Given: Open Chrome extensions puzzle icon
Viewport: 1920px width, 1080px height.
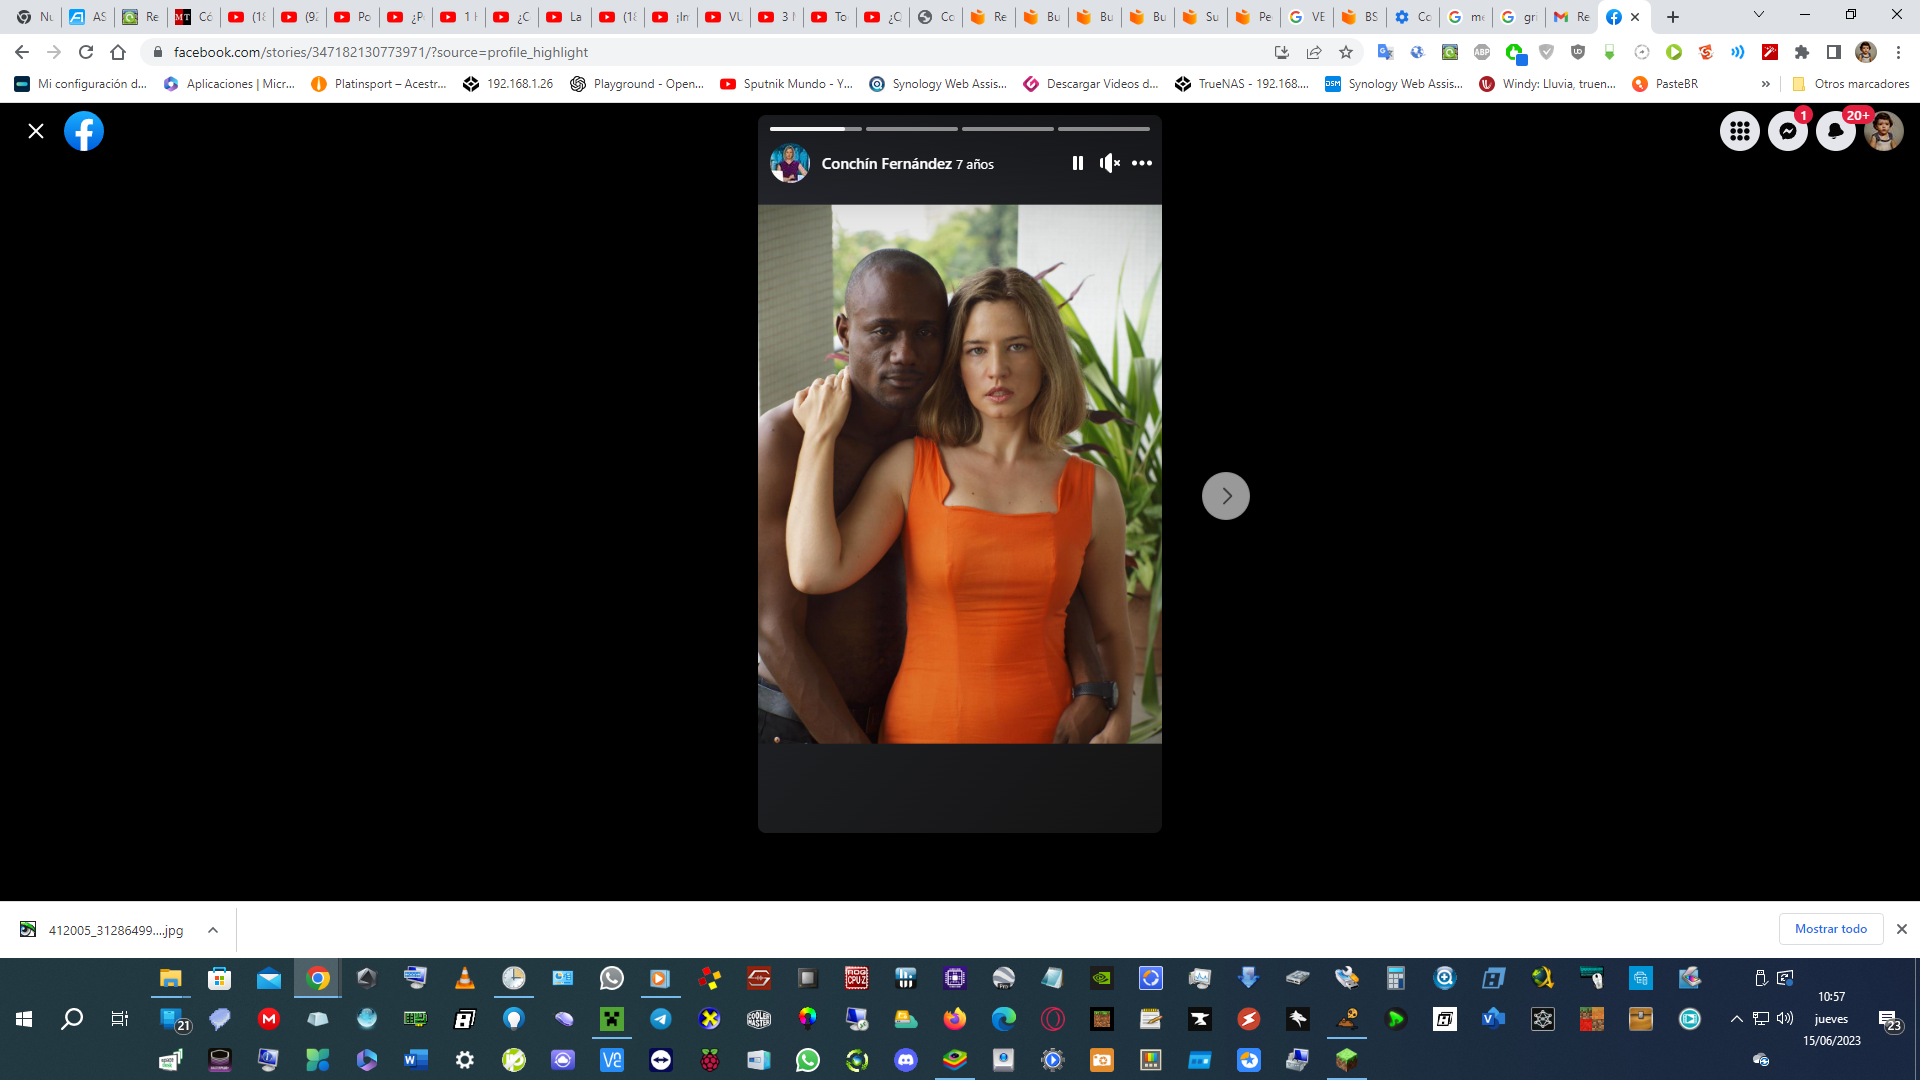Looking at the screenshot, I should 1802,52.
